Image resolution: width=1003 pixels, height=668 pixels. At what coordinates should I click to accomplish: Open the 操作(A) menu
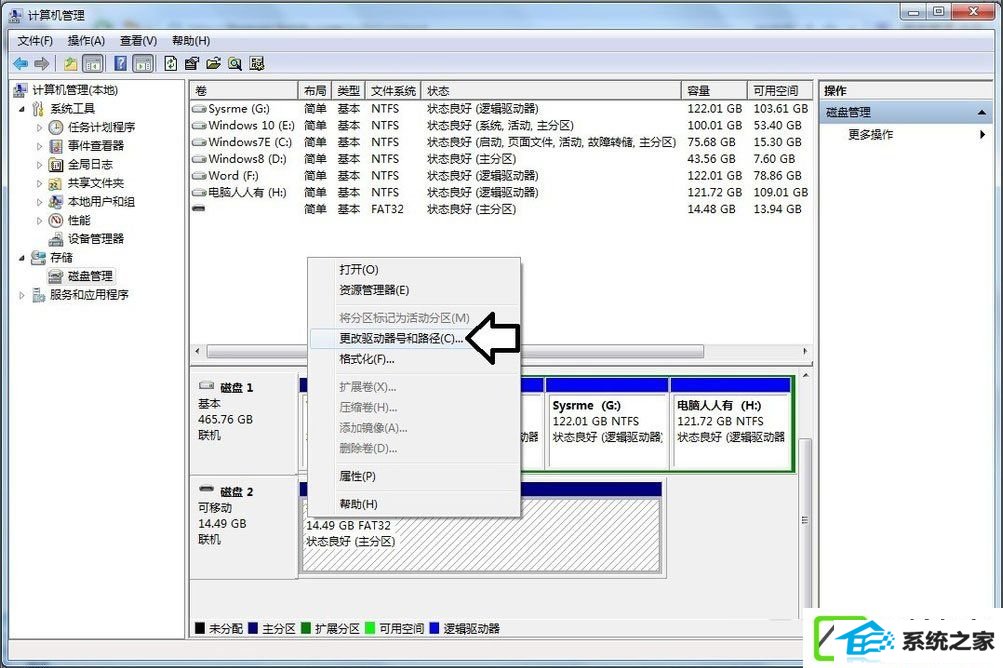click(x=86, y=41)
